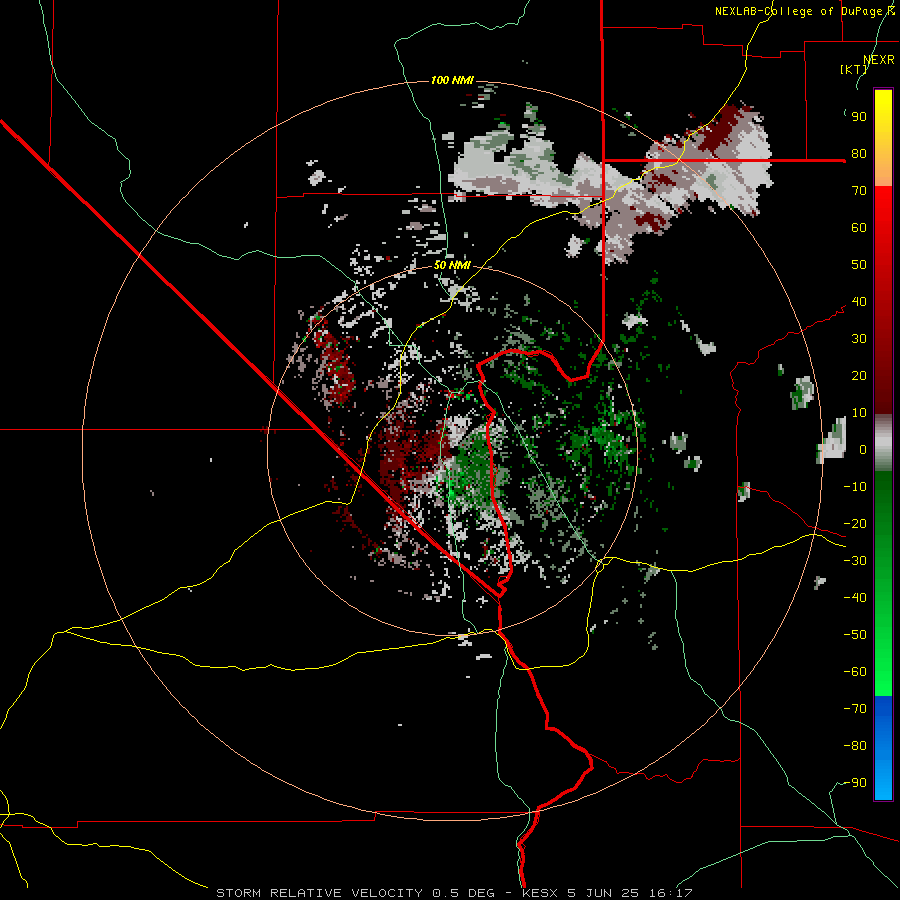900x900 pixels.
Task: Click the "NEXLAB-College of DuPage" header text
Action: (x=801, y=11)
